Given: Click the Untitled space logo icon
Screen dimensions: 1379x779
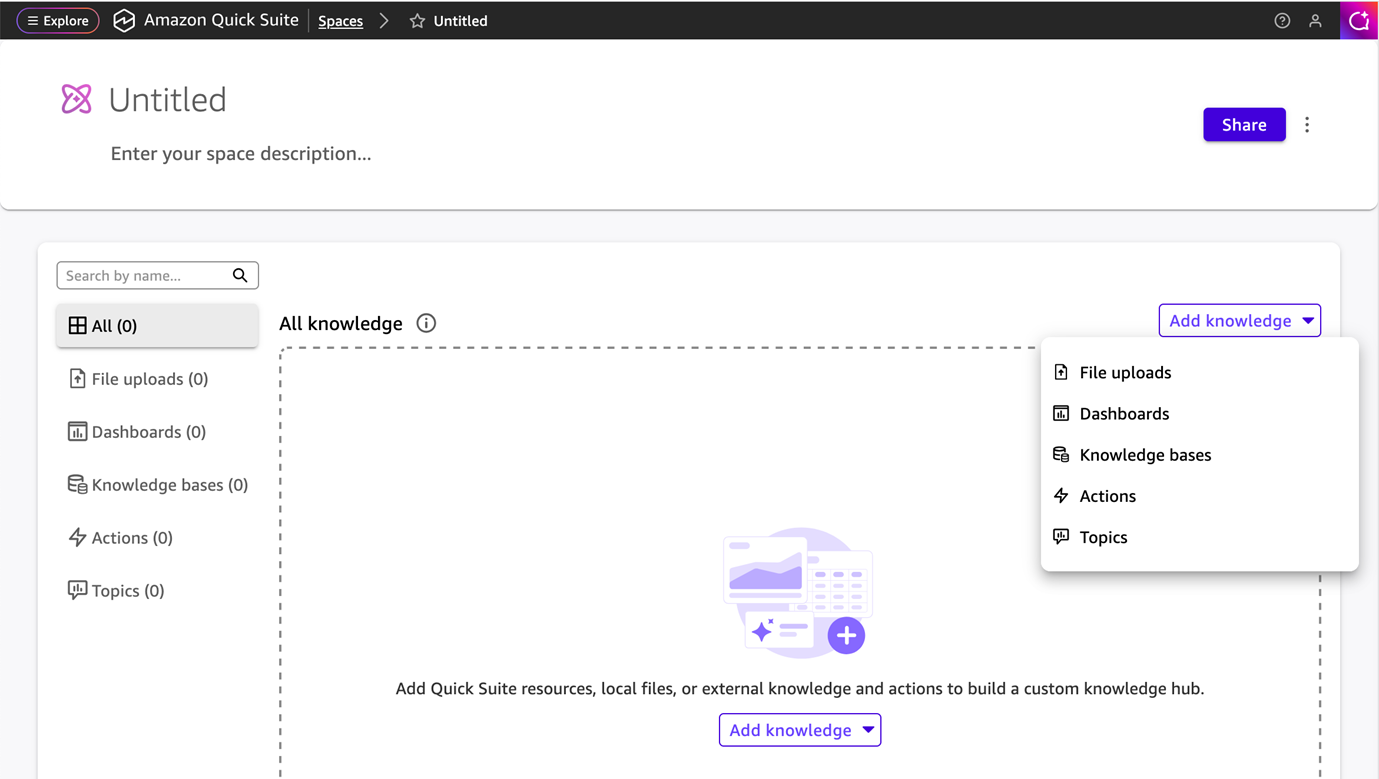Looking at the screenshot, I should coord(76,99).
